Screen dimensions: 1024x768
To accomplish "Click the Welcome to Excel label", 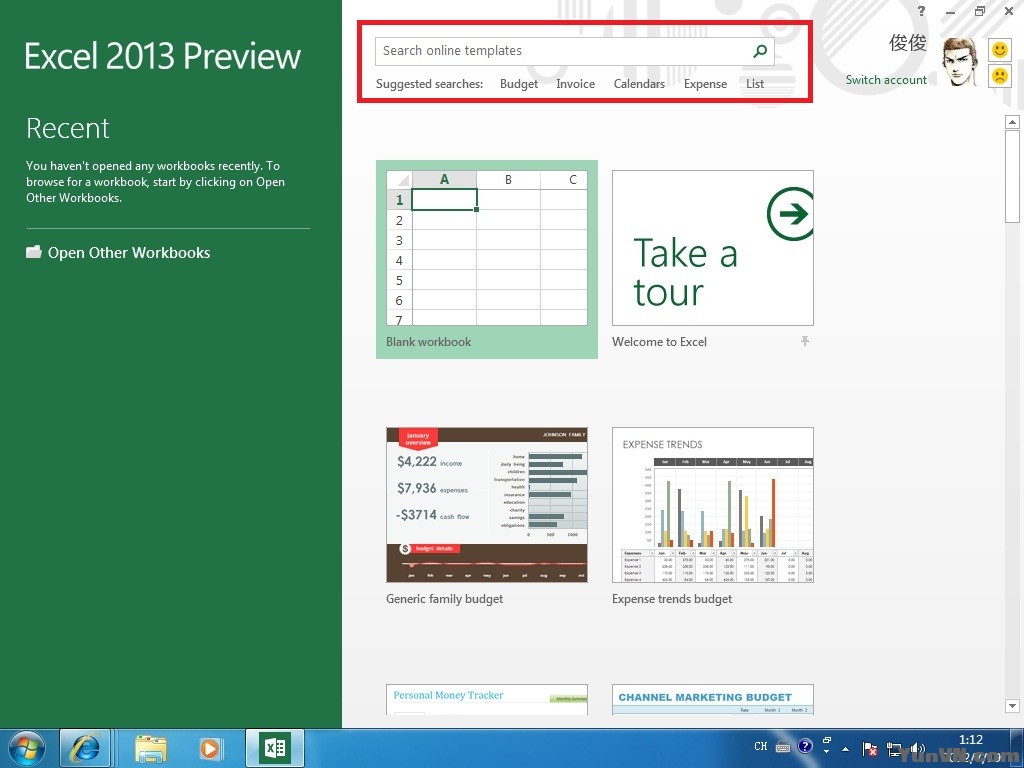I will 659,342.
